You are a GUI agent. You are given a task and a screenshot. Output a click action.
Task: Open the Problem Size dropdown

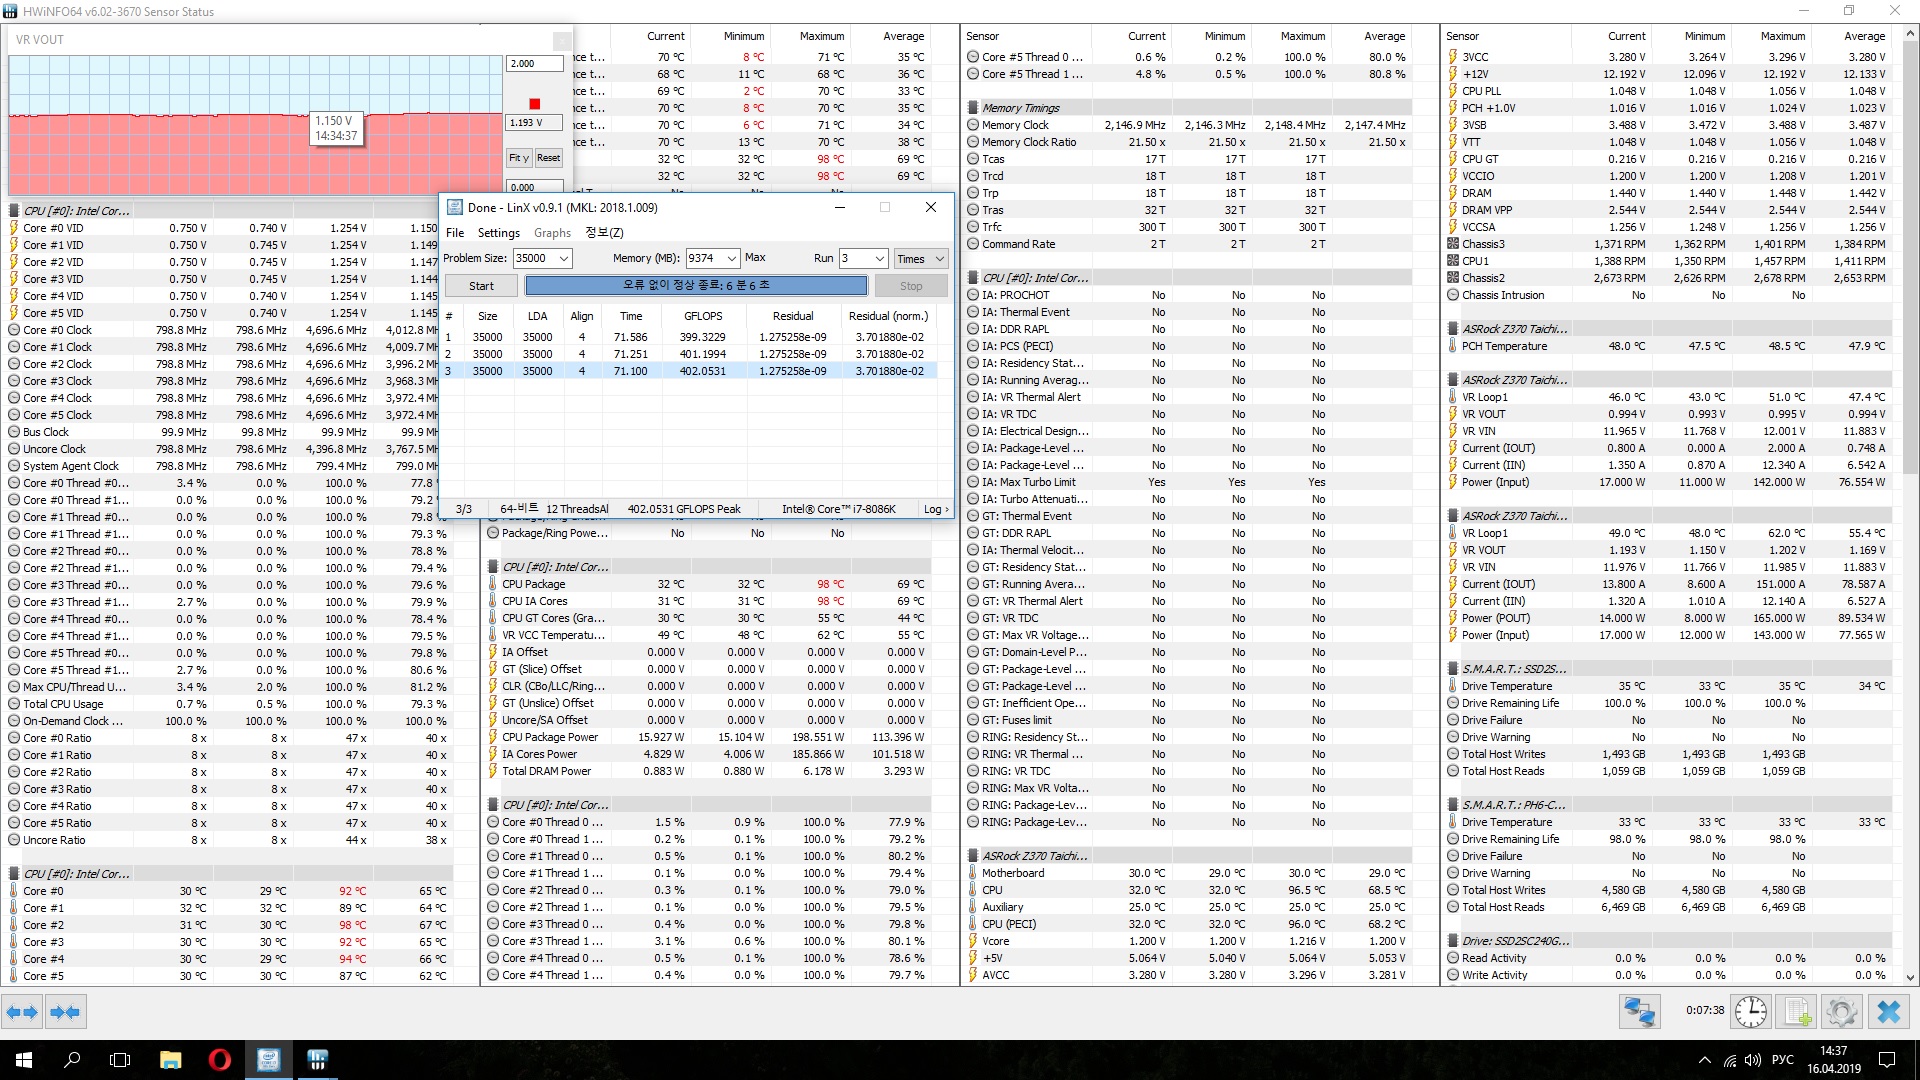tap(564, 258)
